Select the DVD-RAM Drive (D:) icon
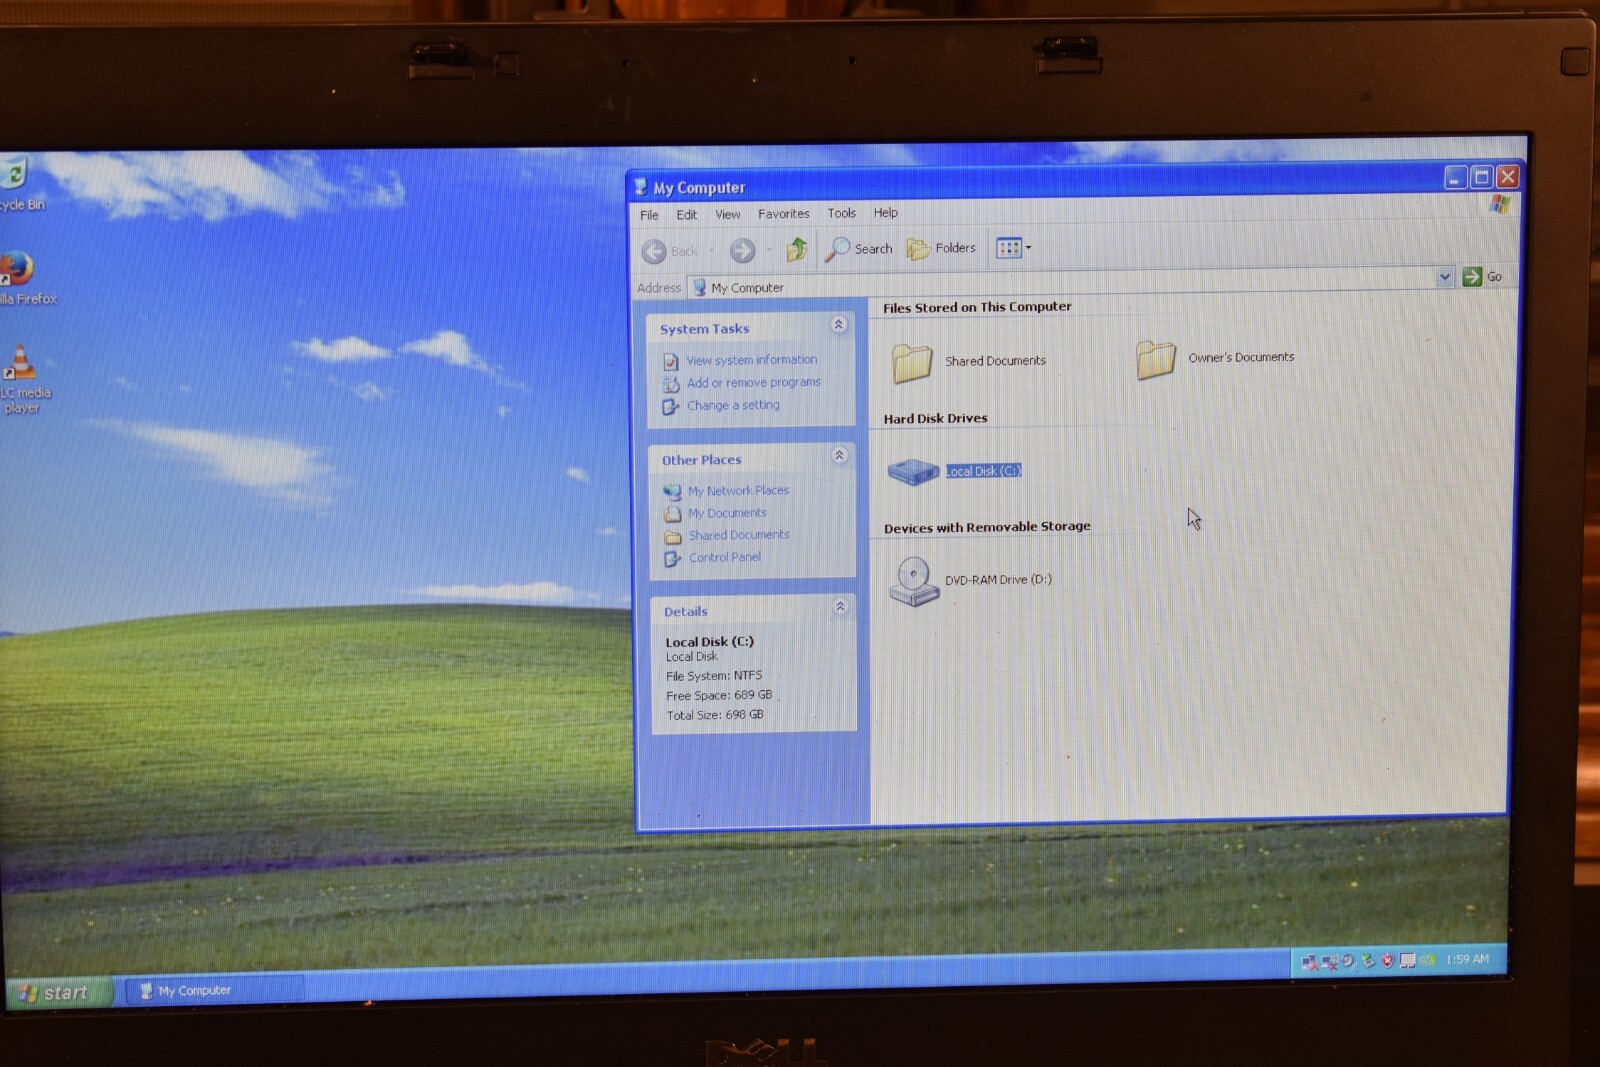The width and height of the screenshot is (1600, 1067). 913,582
